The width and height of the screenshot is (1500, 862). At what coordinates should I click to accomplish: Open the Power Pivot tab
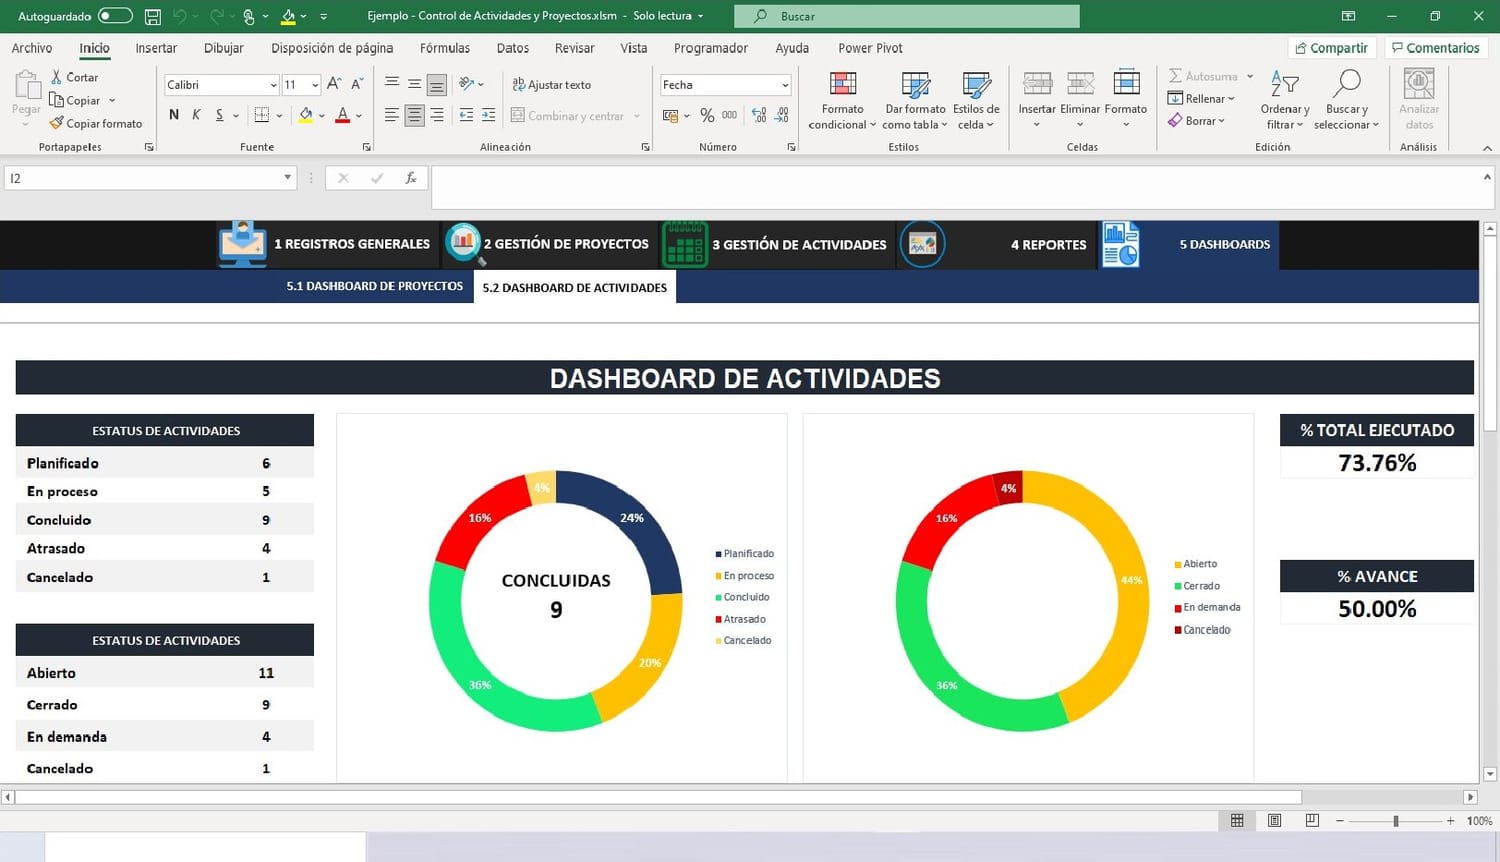click(x=870, y=48)
